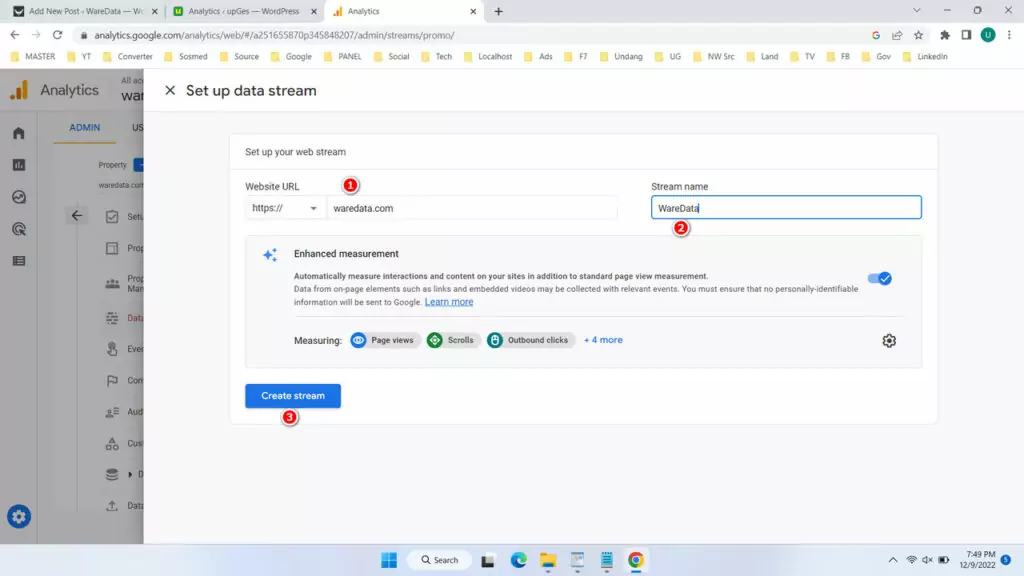Viewport: 1024px width, 576px height.
Task: Open the Conversions flag icon
Action: 112,380
